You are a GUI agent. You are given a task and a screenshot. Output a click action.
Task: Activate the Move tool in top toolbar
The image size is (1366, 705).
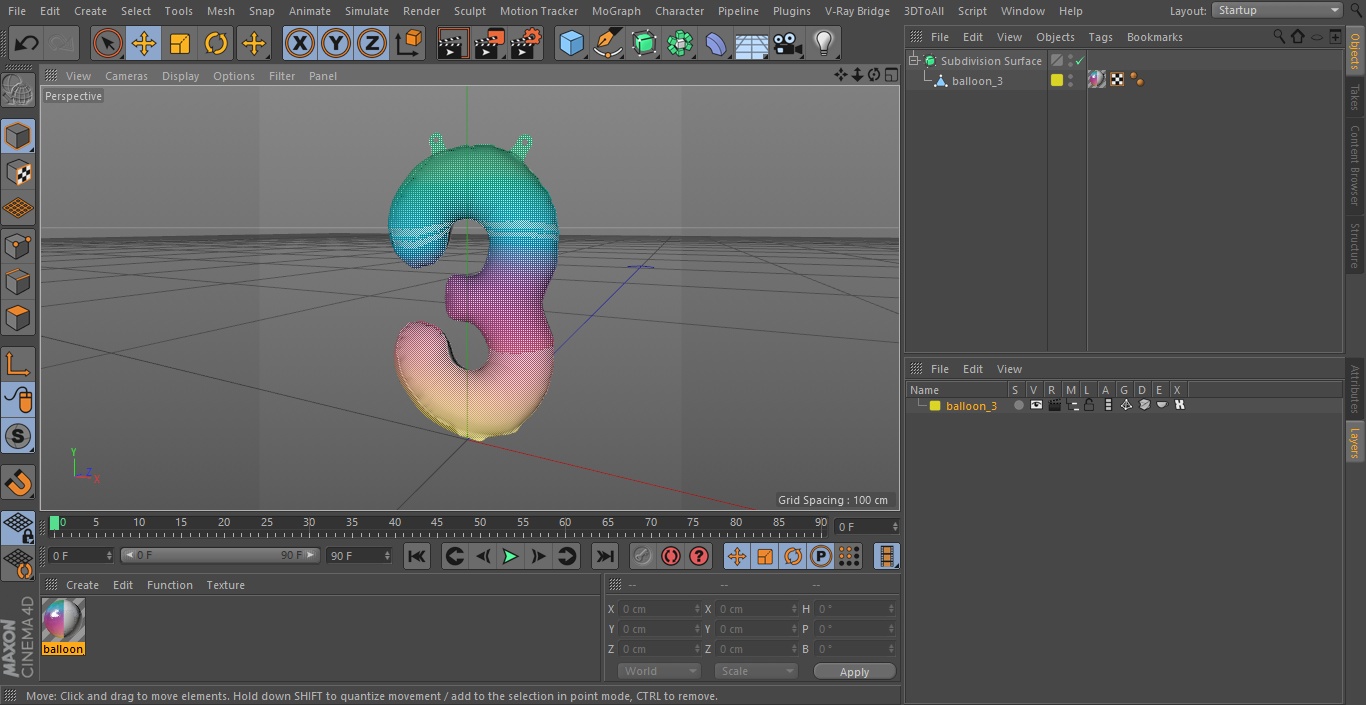(144, 43)
